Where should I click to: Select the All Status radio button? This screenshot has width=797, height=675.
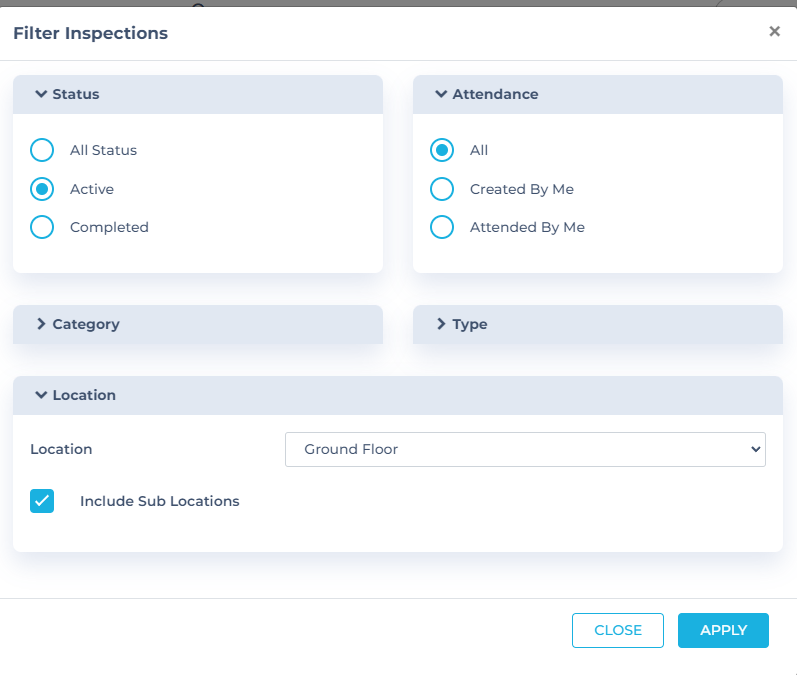pyautogui.click(x=42, y=150)
